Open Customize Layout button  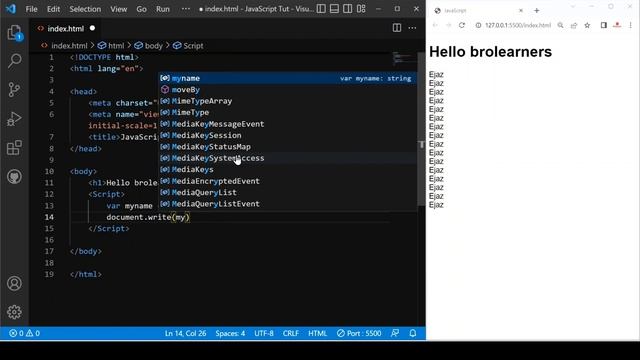point(361,9)
